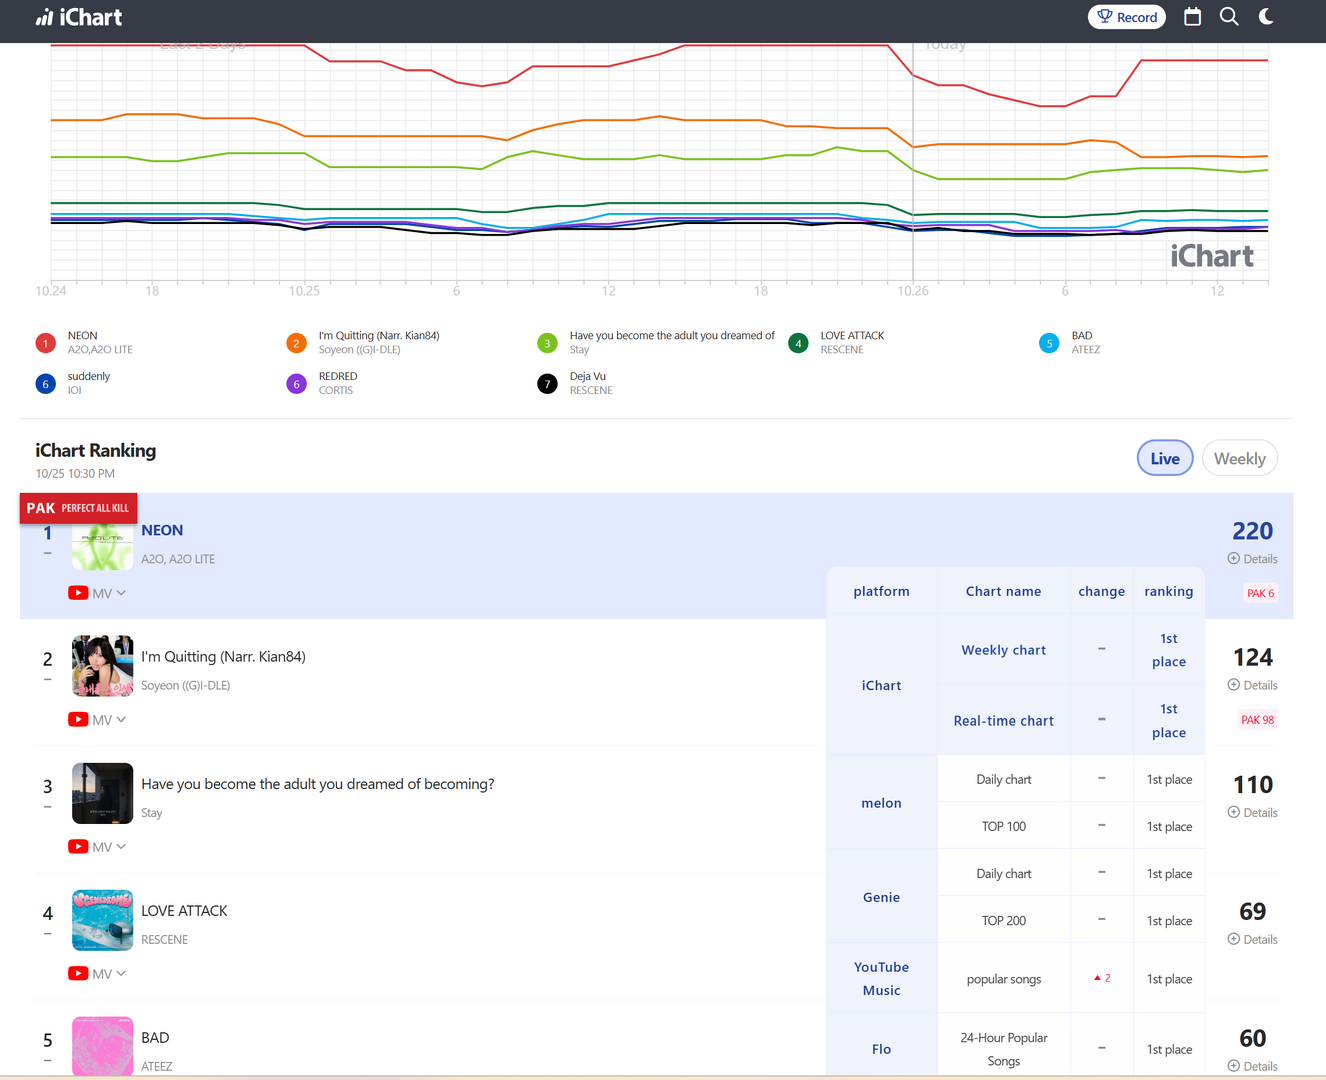Click the iChart logo in header
The image size is (1326, 1080).
click(79, 17)
